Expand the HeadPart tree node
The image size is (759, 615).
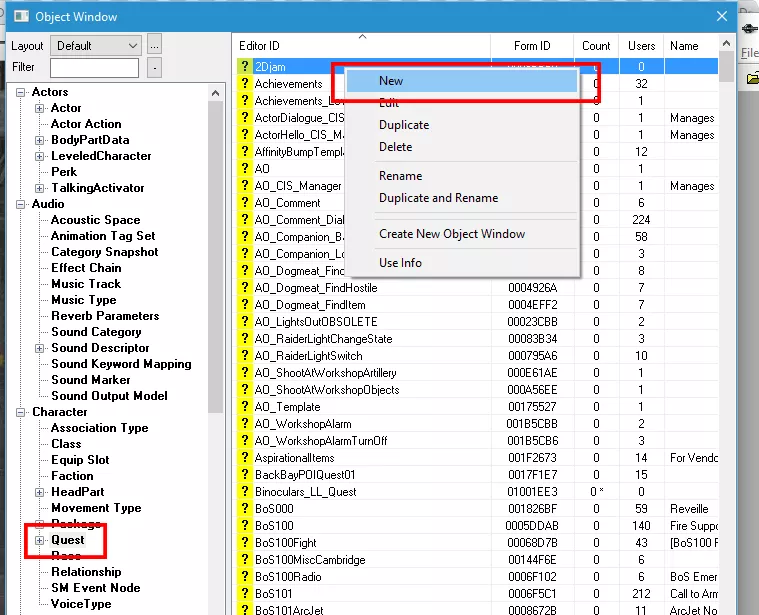40,492
